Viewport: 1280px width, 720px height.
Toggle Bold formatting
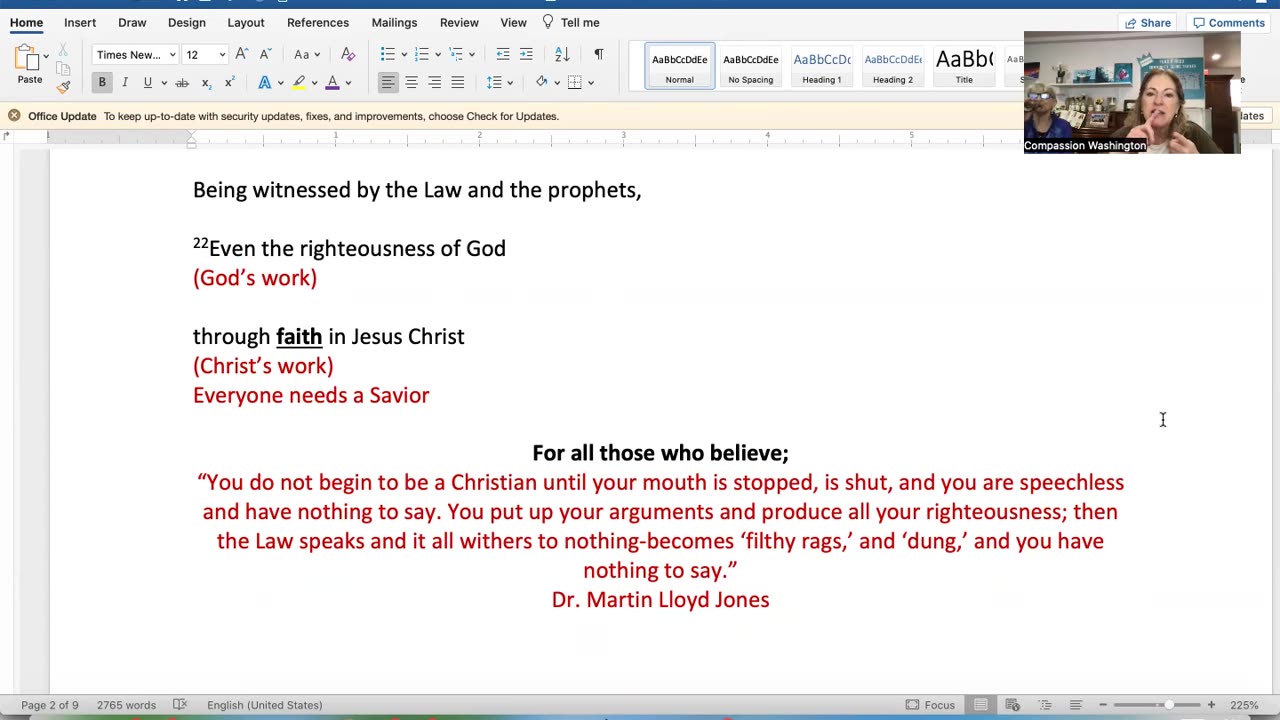click(102, 82)
